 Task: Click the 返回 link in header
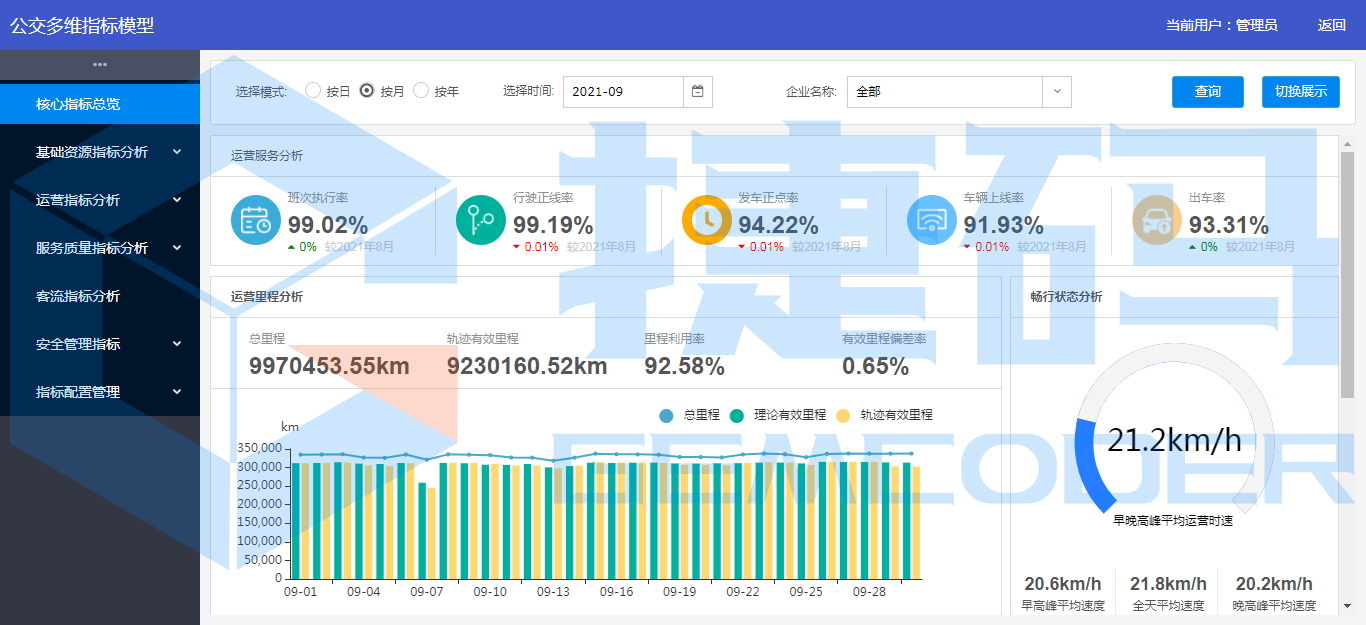click(1332, 25)
